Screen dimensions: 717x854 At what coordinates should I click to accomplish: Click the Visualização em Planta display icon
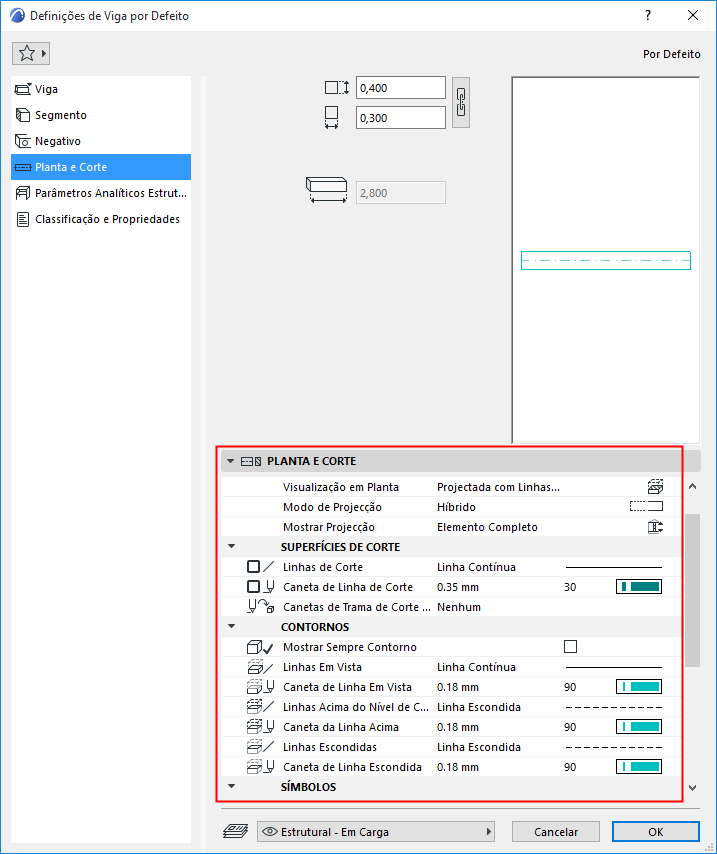[x=655, y=486]
